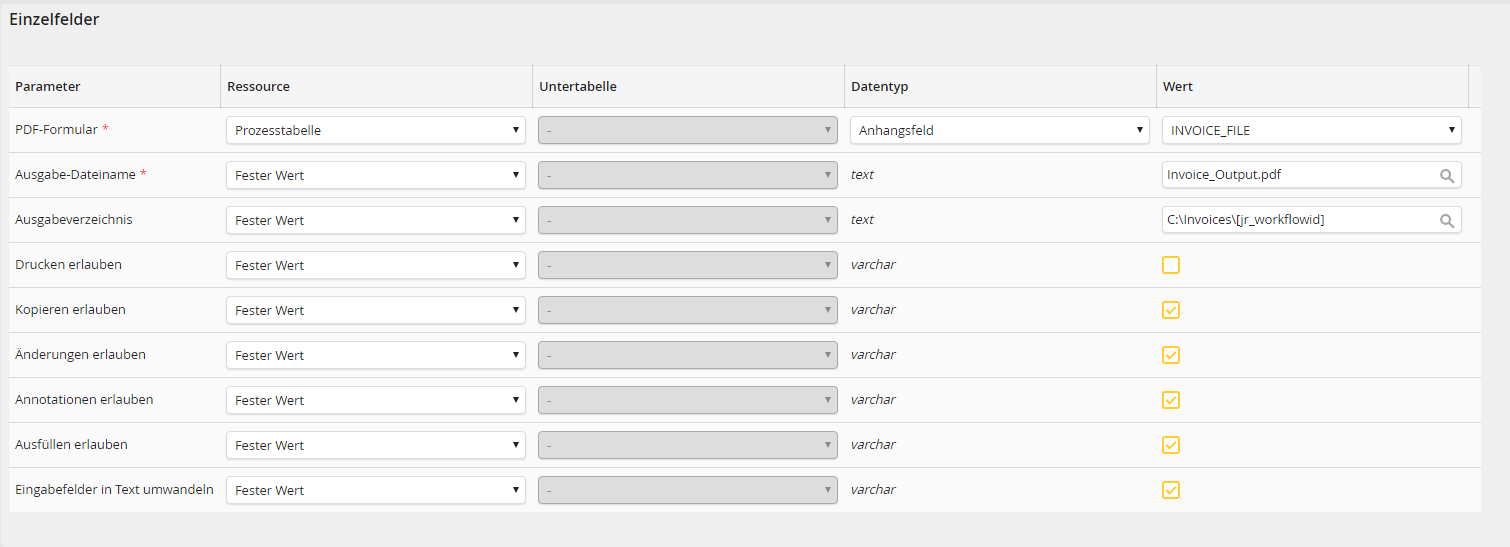Screen dimensions: 1510x547
Task: Open Ressource dropdown for PDF-Formular
Action: [376, 130]
